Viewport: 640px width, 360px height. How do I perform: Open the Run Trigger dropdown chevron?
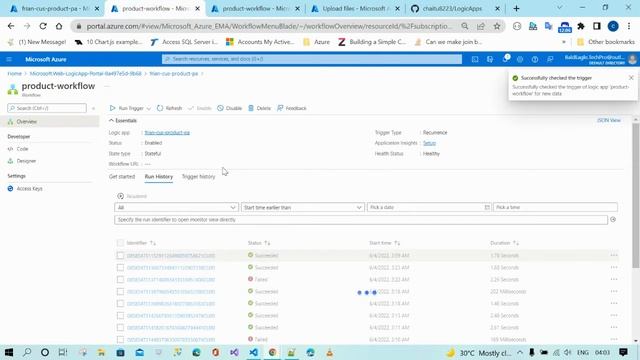(149, 108)
